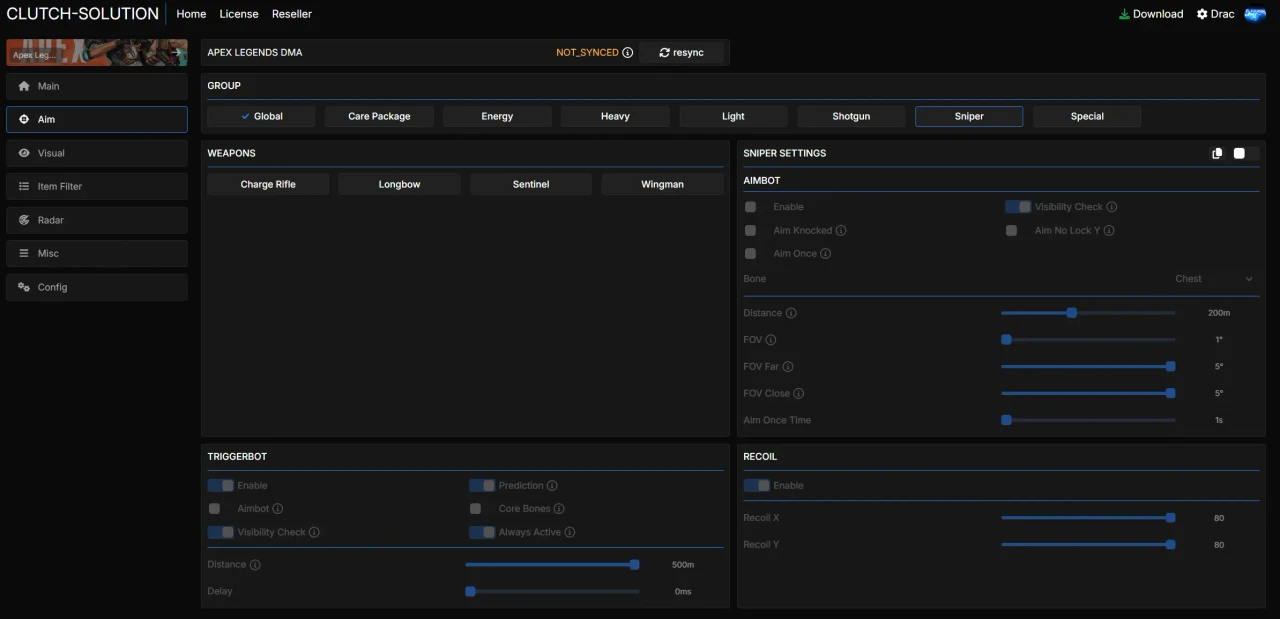Click info icon beside Always Active

(x=570, y=532)
